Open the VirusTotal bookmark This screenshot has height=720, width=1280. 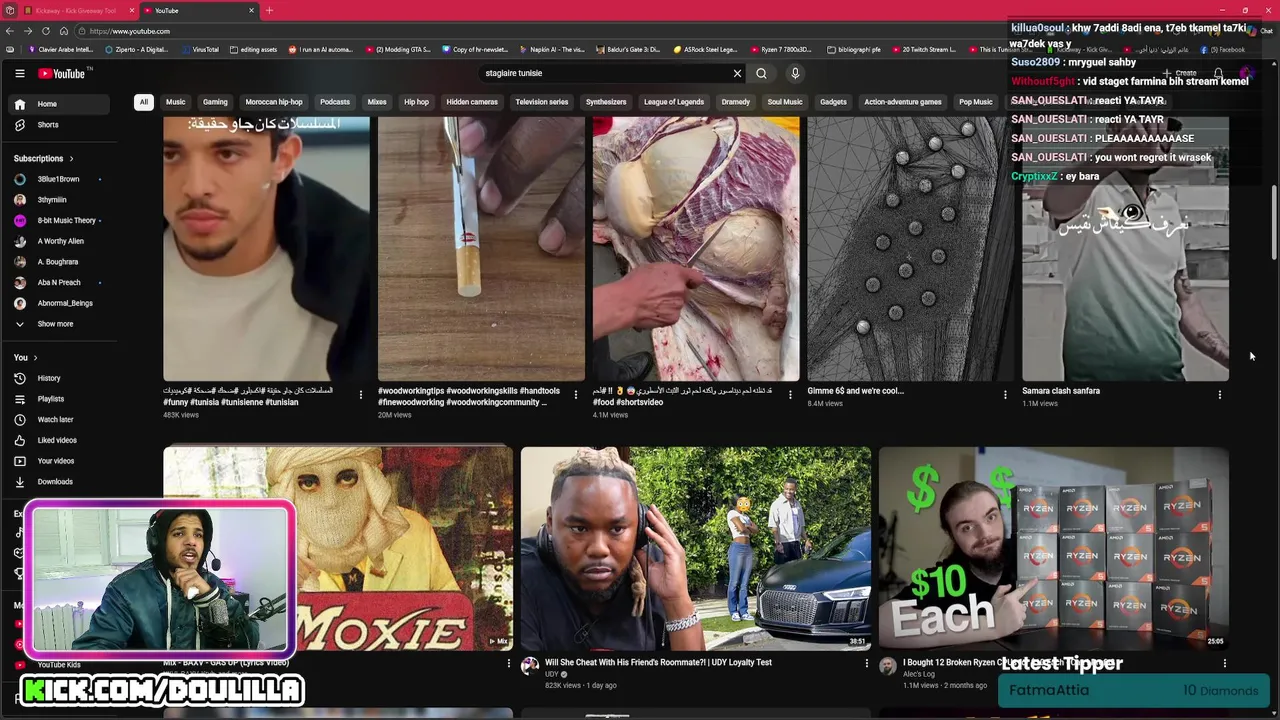tap(200, 49)
